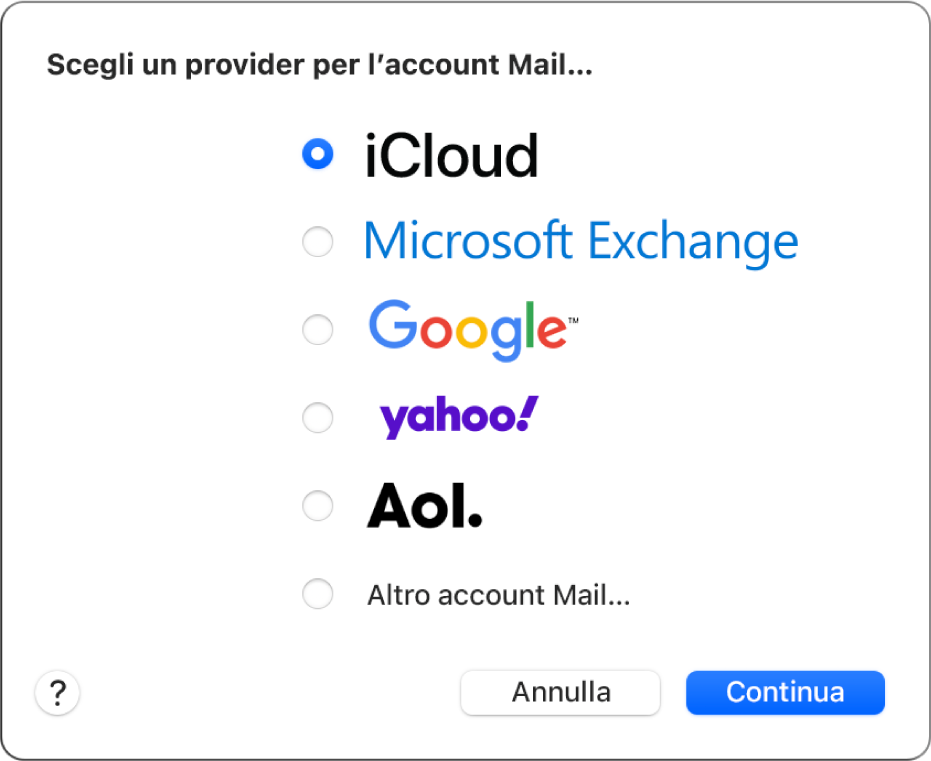This screenshot has height=761, width=931.
Task: Click the iCloud wordmark
Action: (x=452, y=155)
